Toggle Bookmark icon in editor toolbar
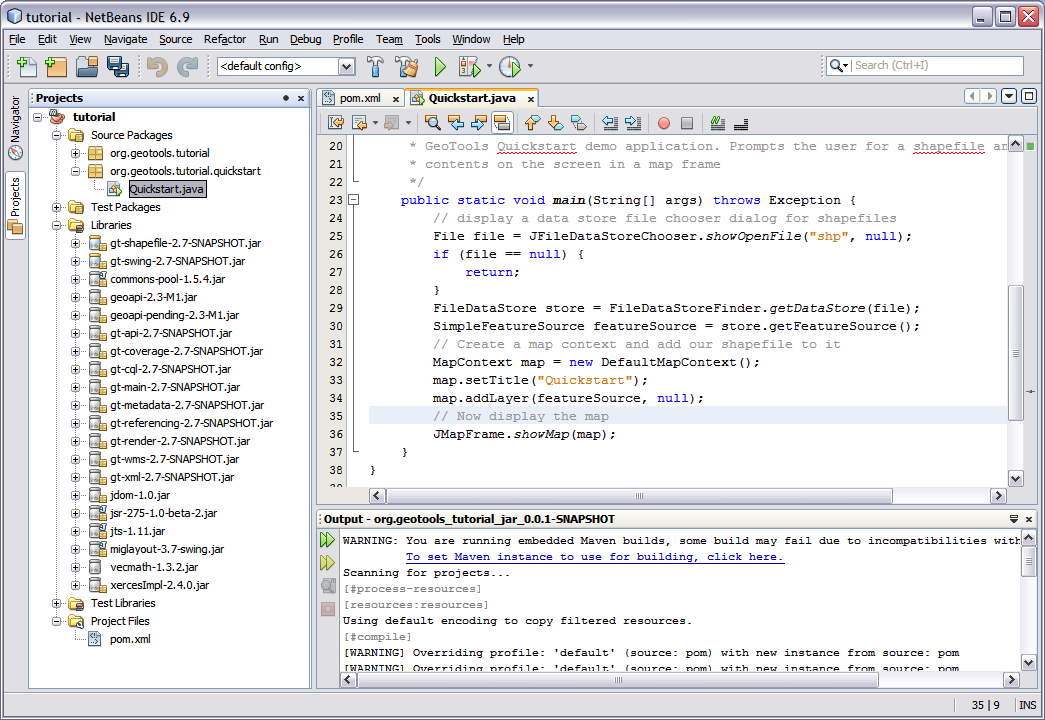 tap(578, 123)
